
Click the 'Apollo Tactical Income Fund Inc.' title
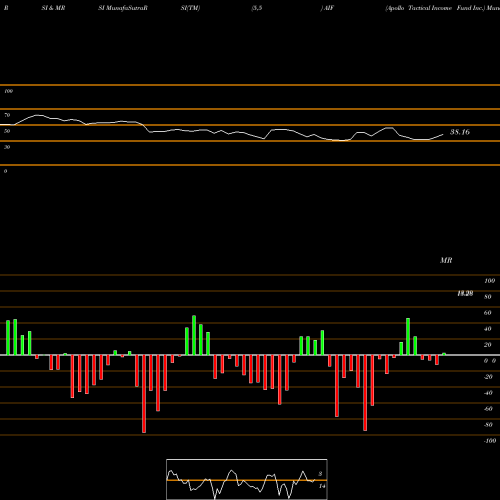coord(435,8)
